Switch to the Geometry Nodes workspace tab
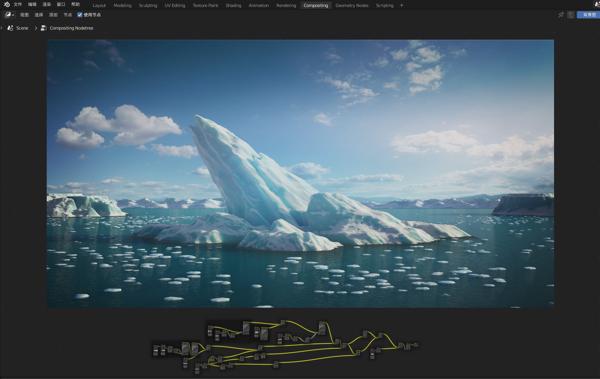The height and width of the screenshot is (379, 600). click(352, 5)
